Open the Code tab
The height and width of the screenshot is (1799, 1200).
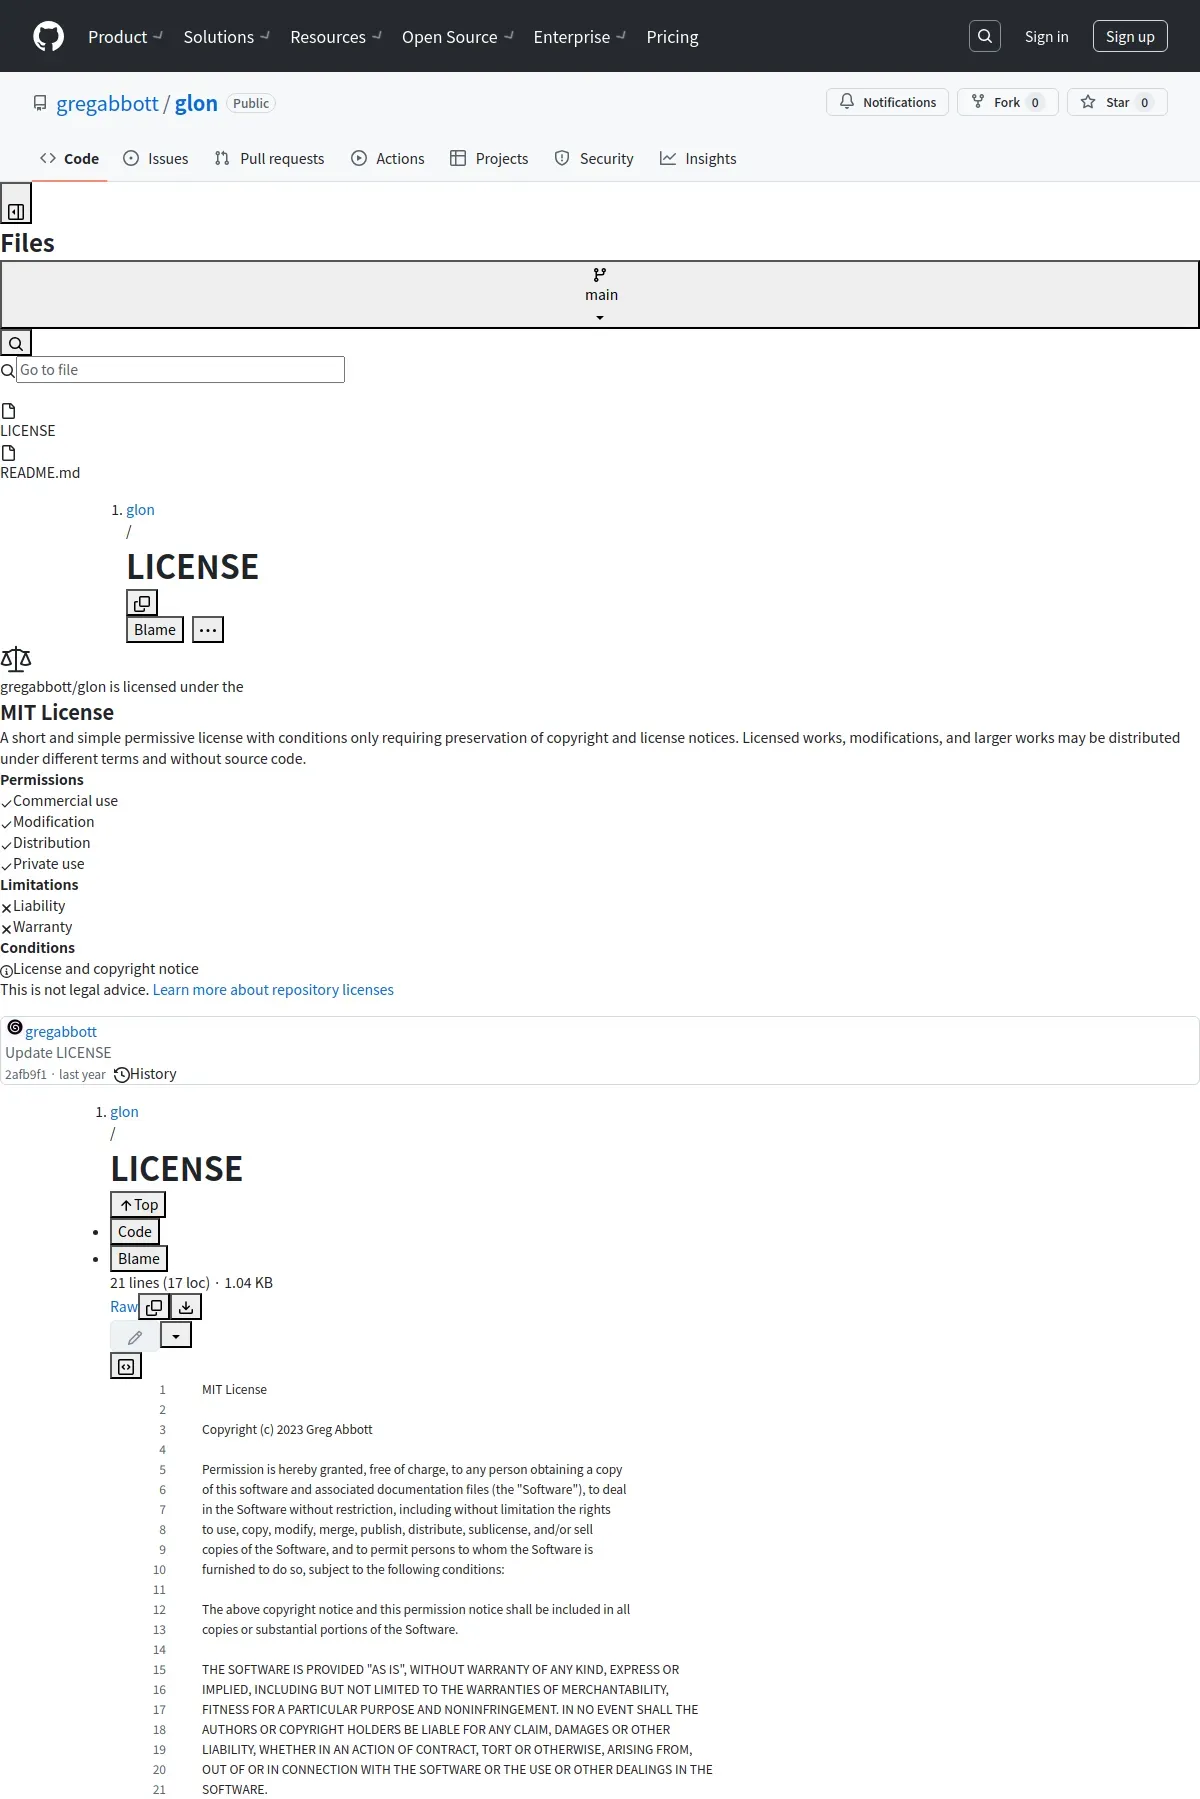[69, 159]
